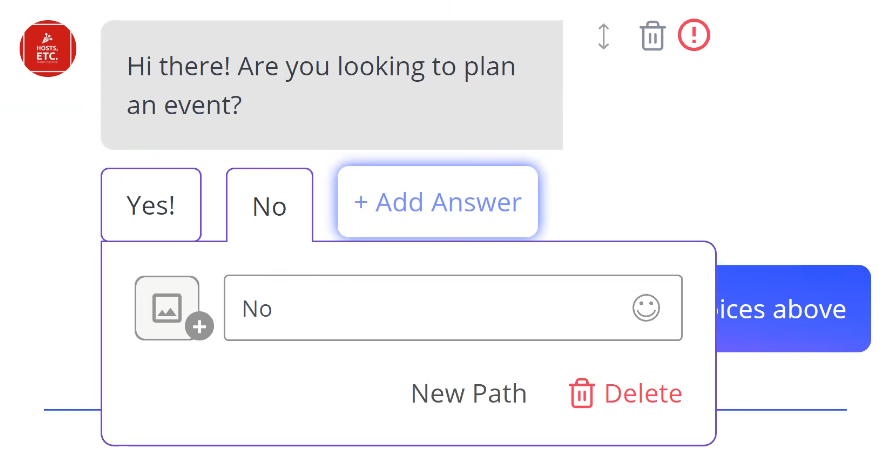Viewport: 886px width, 459px height.
Task: Click the red trash icon next to Delete
Action: click(581, 393)
